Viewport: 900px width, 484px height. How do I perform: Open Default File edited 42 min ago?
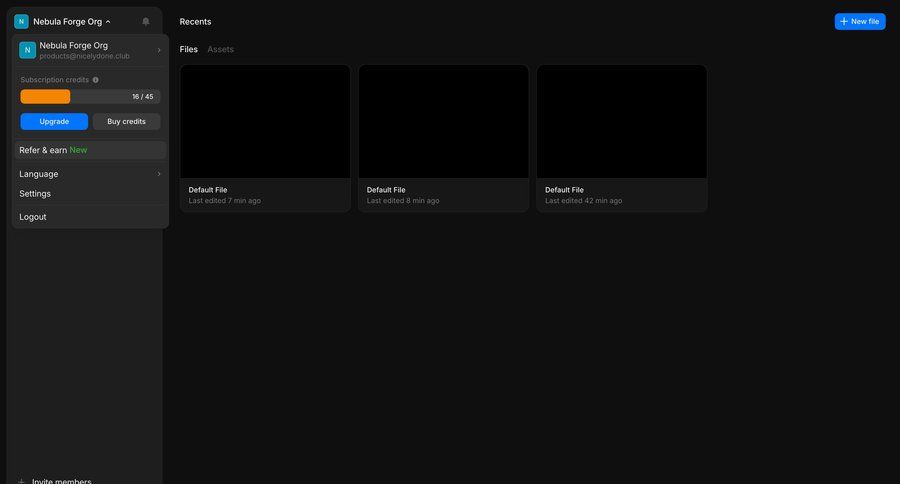[622, 138]
